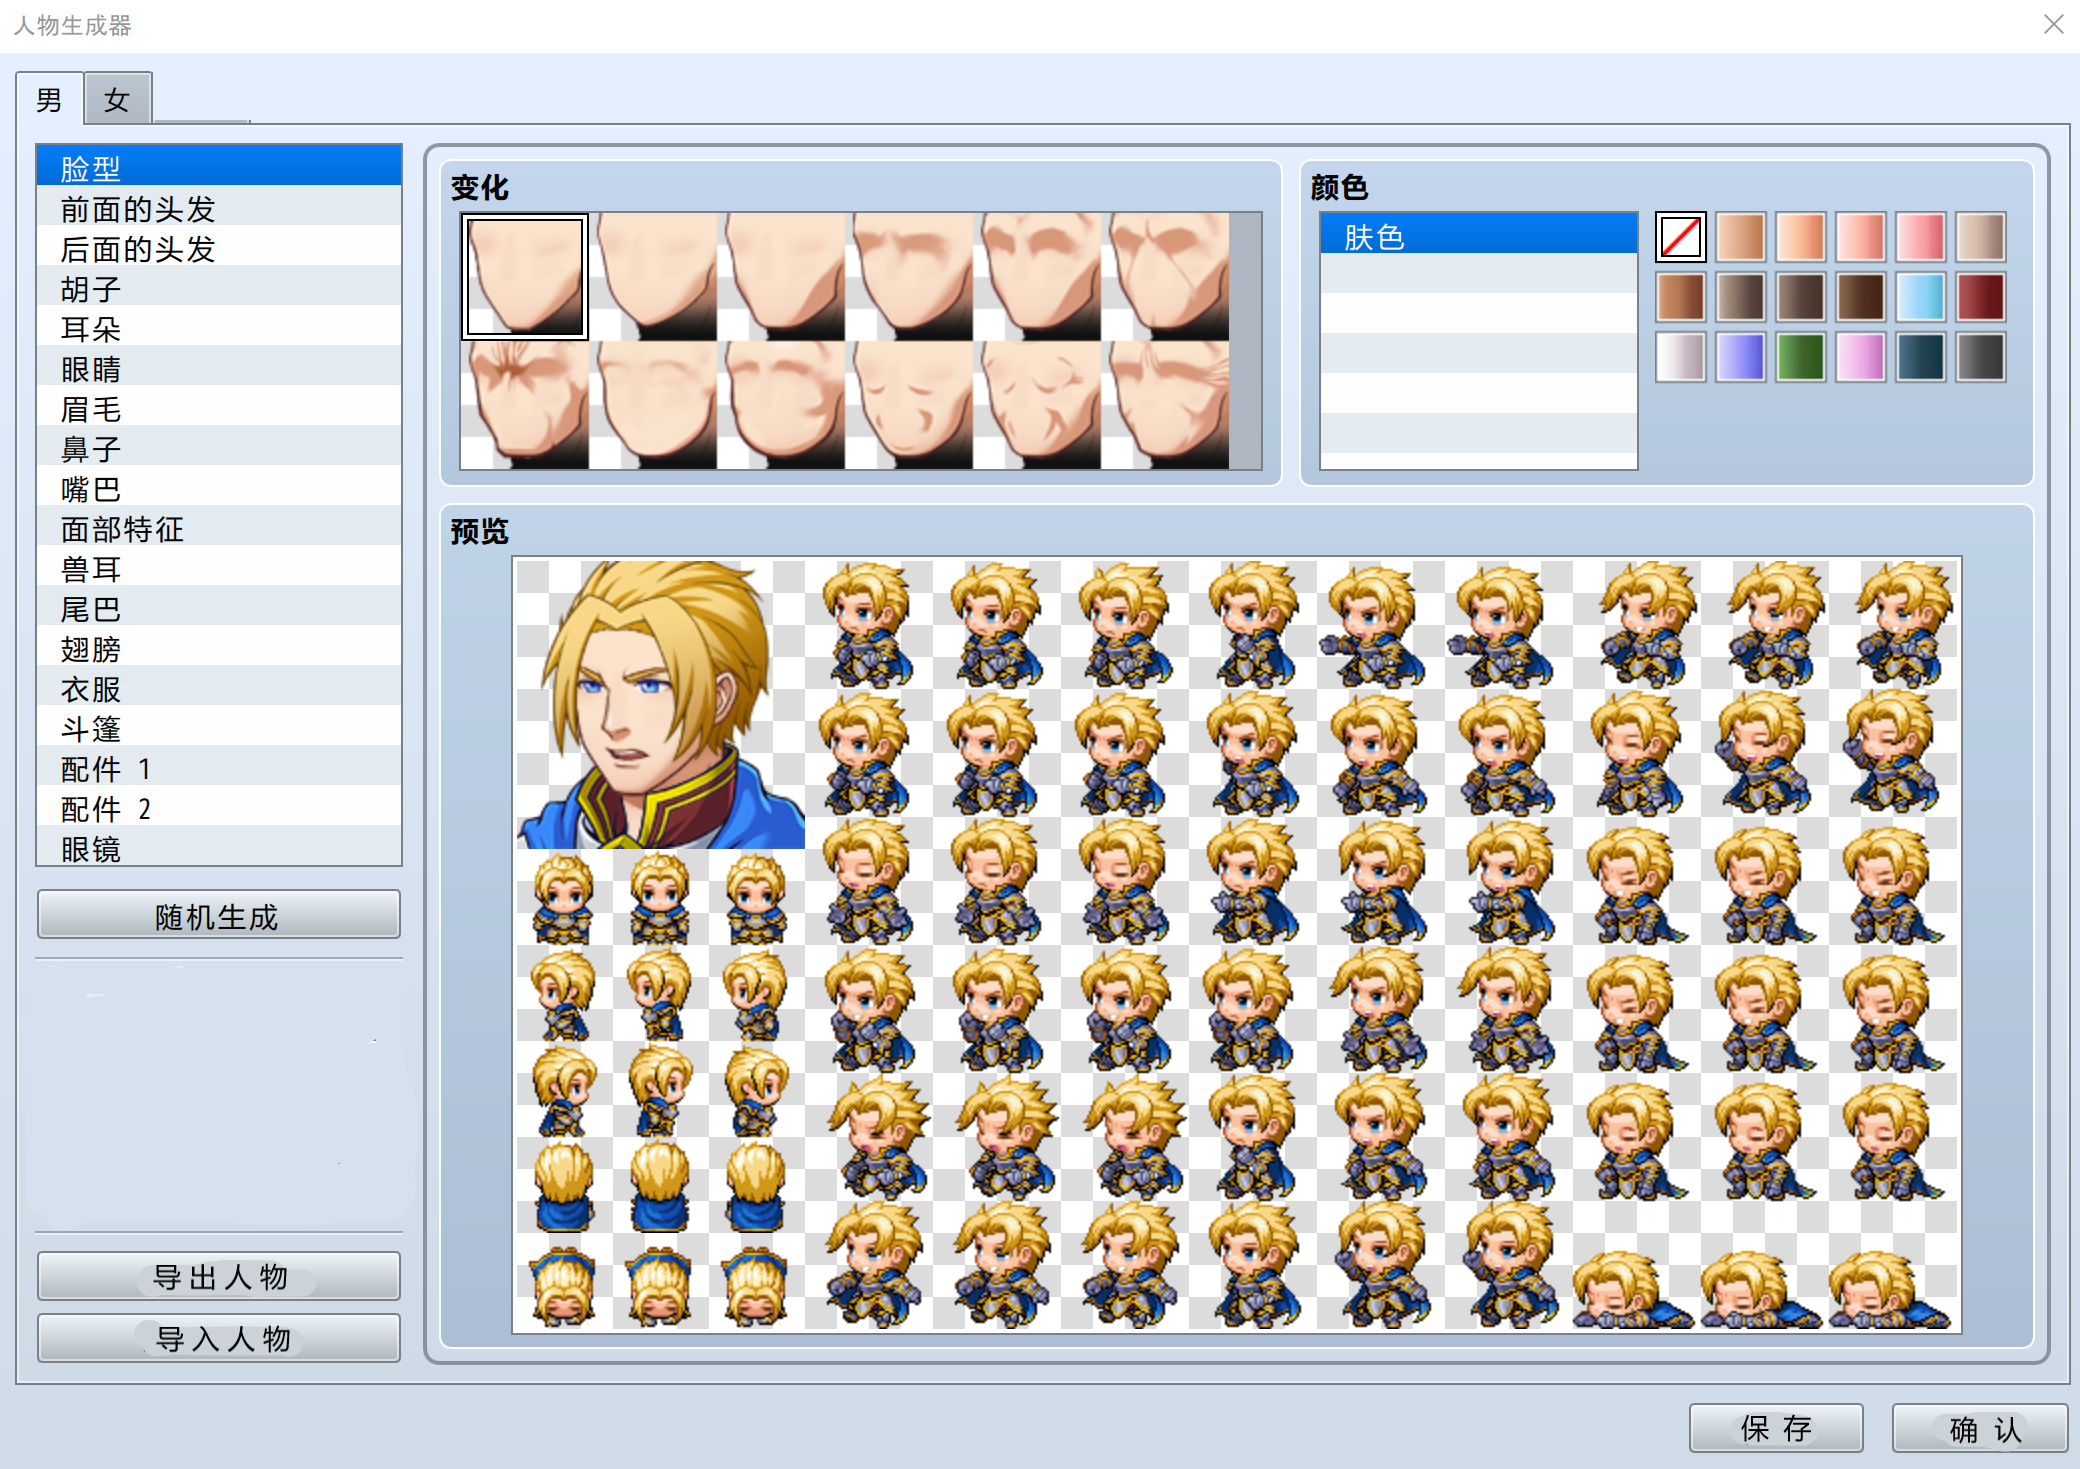Open the 耳朵 part category

[x=219, y=329]
